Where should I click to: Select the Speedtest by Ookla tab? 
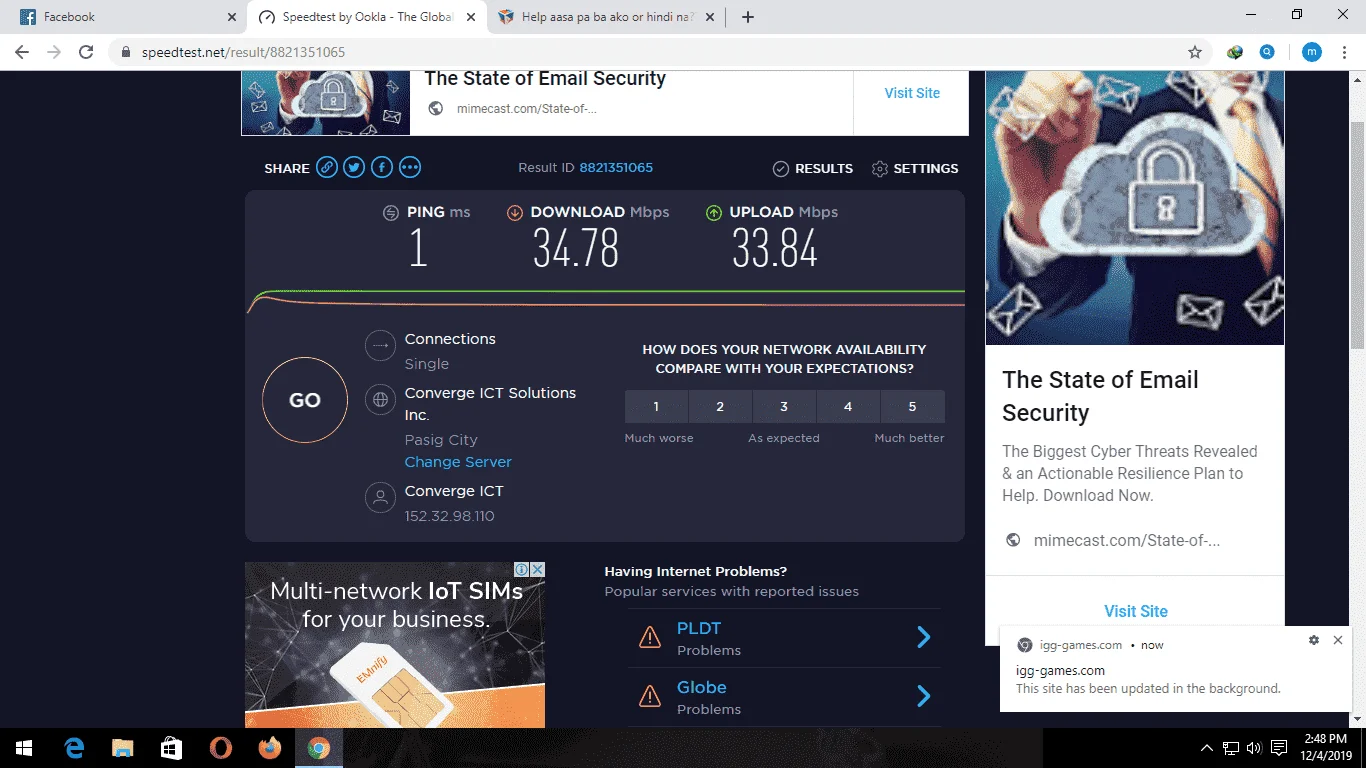click(x=366, y=17)
